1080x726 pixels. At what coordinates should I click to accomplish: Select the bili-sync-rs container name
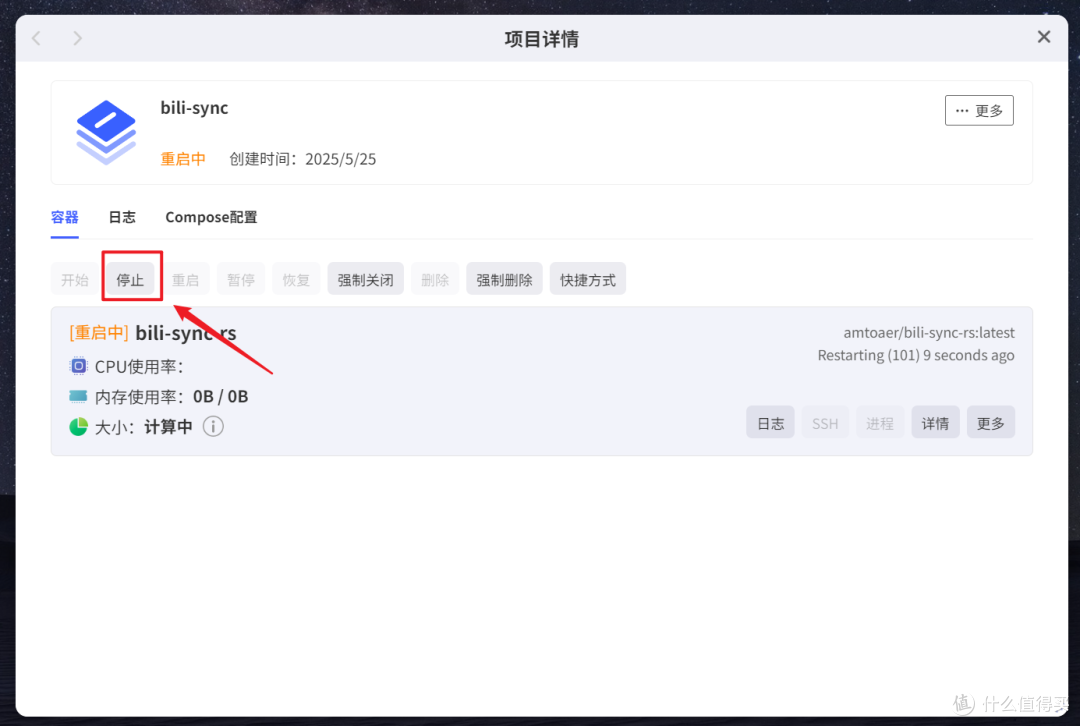(x=186, y=333)
